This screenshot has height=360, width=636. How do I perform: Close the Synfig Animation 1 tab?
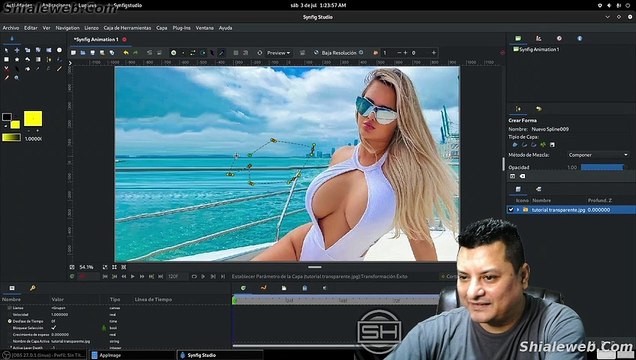pyautogui.click(x=125, y=39)
